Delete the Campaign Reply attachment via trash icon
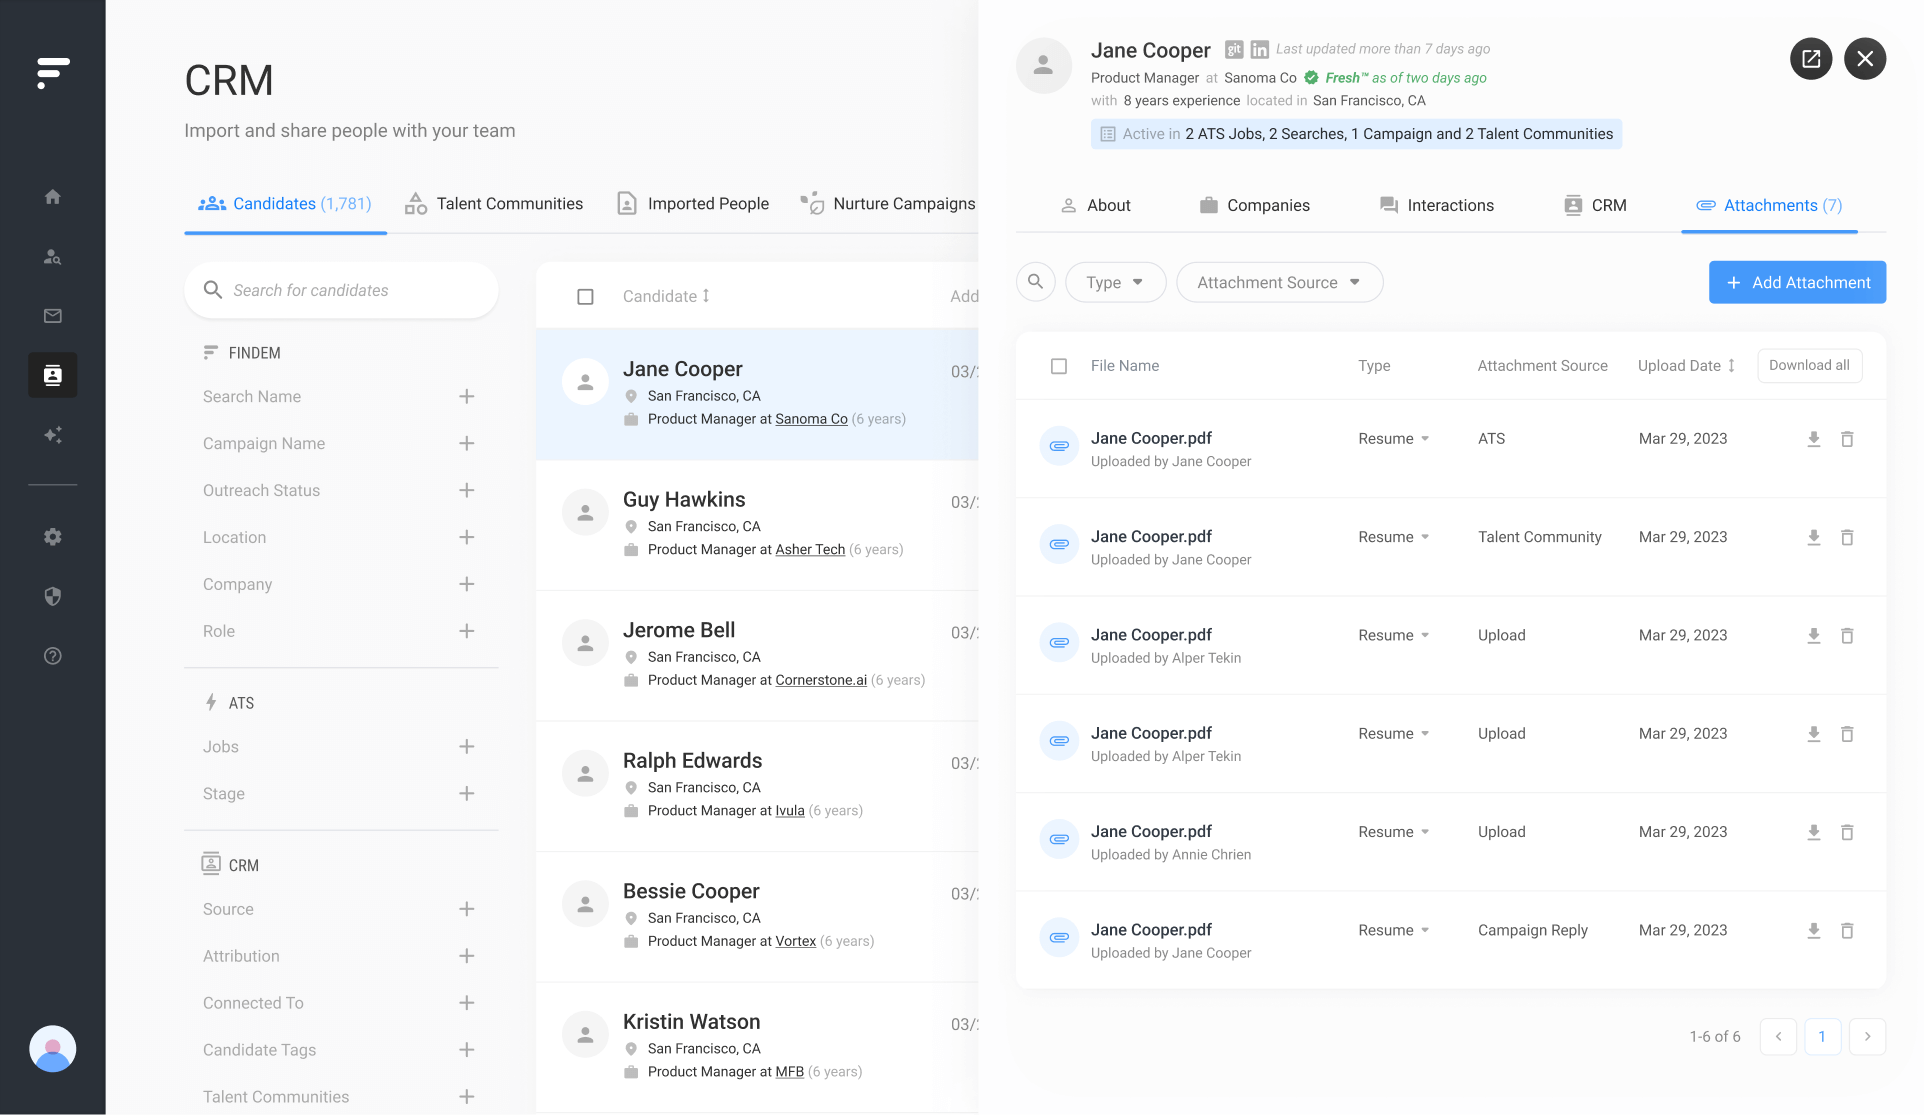Viewport: 1924px width, 1115px height. click(1847, 930)
